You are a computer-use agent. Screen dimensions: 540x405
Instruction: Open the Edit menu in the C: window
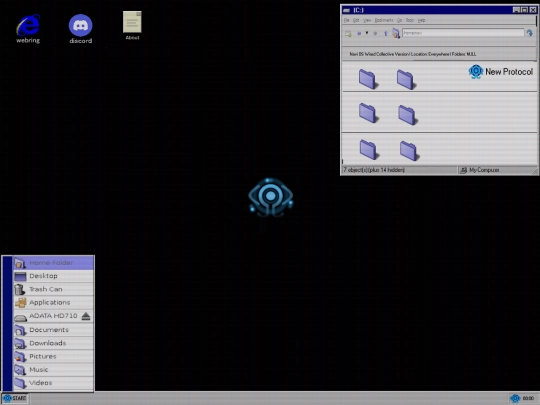pos(356,20)
